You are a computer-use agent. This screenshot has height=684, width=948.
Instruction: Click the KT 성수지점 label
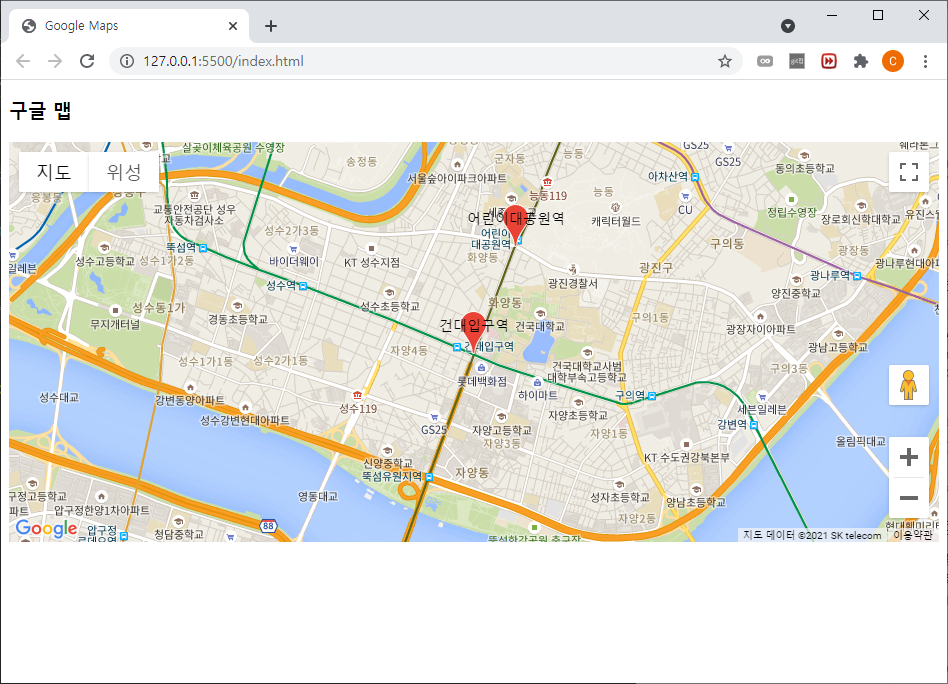click(372, 262)
